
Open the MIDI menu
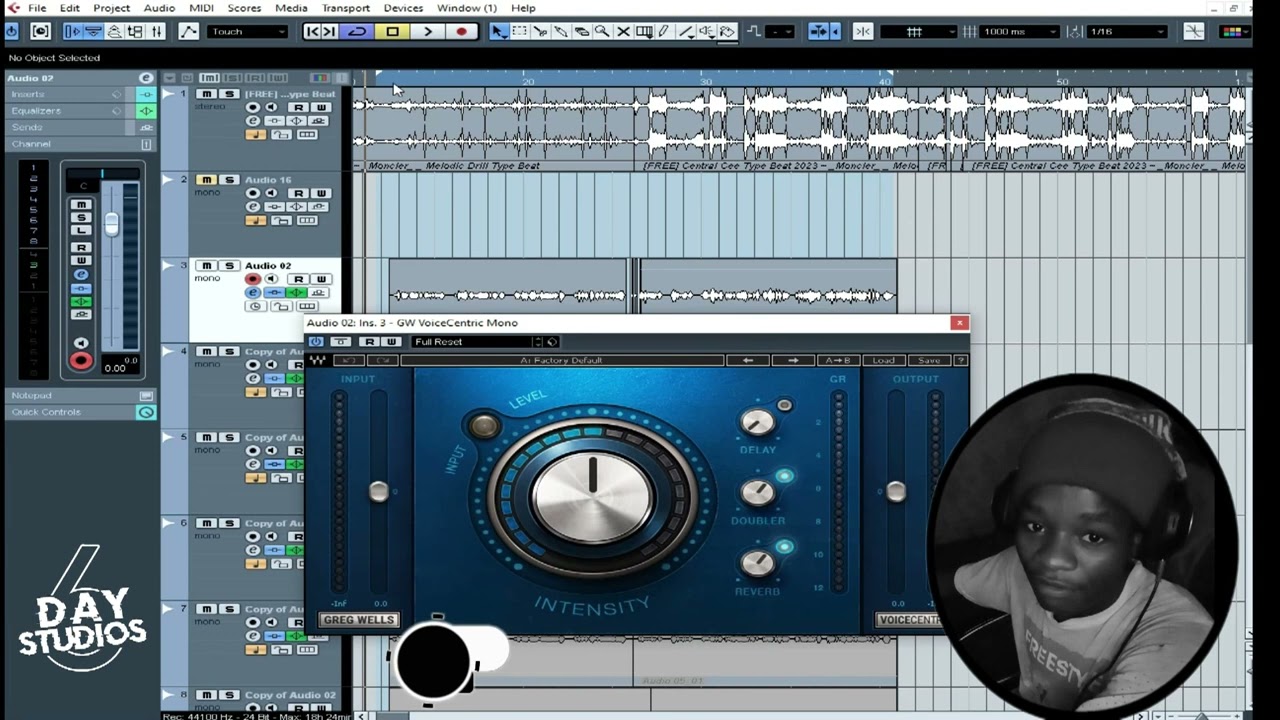[x=201, y=8]
